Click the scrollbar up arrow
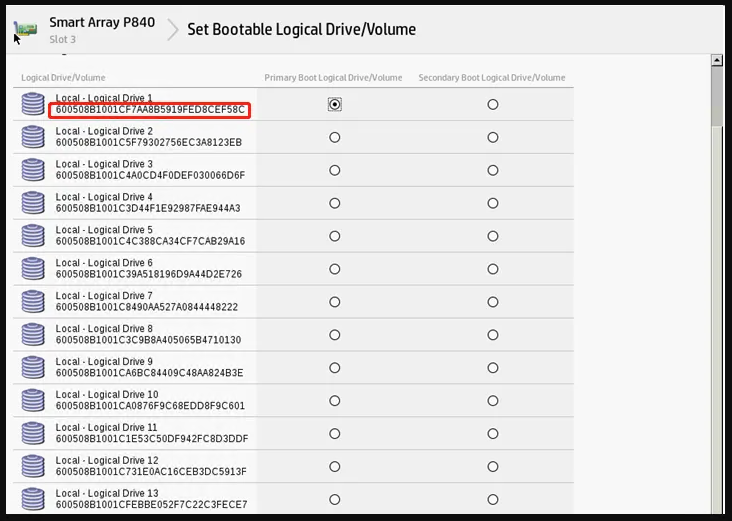Viewport: 732px width, 521px height. [x=717, y=60]
